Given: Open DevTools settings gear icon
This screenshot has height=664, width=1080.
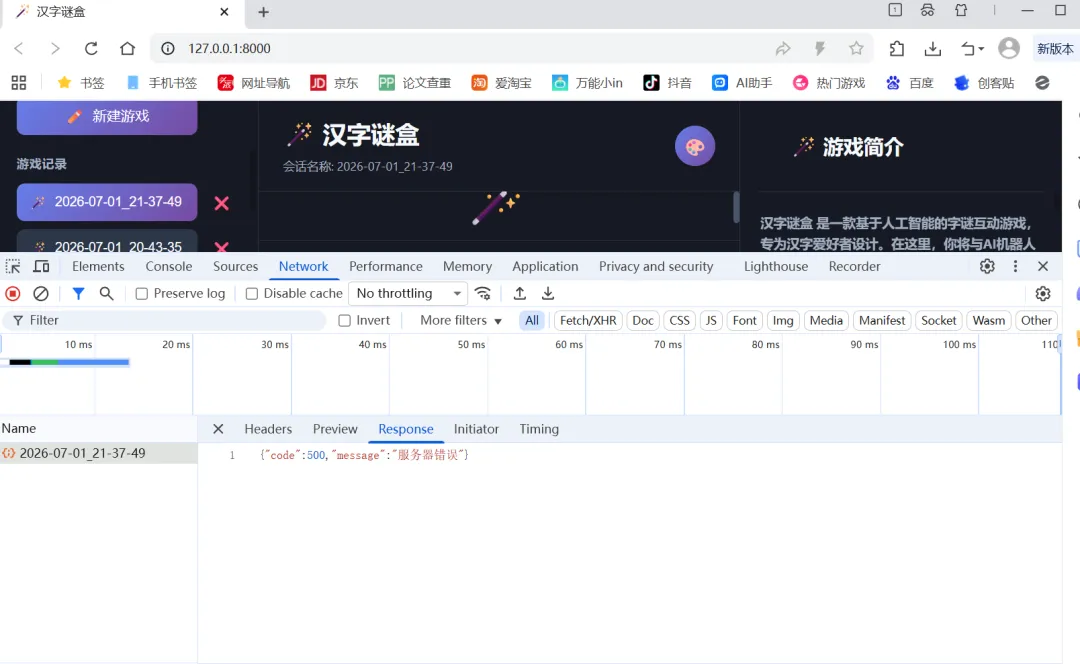Looking at the screenshot, I should tap(987, 267).
